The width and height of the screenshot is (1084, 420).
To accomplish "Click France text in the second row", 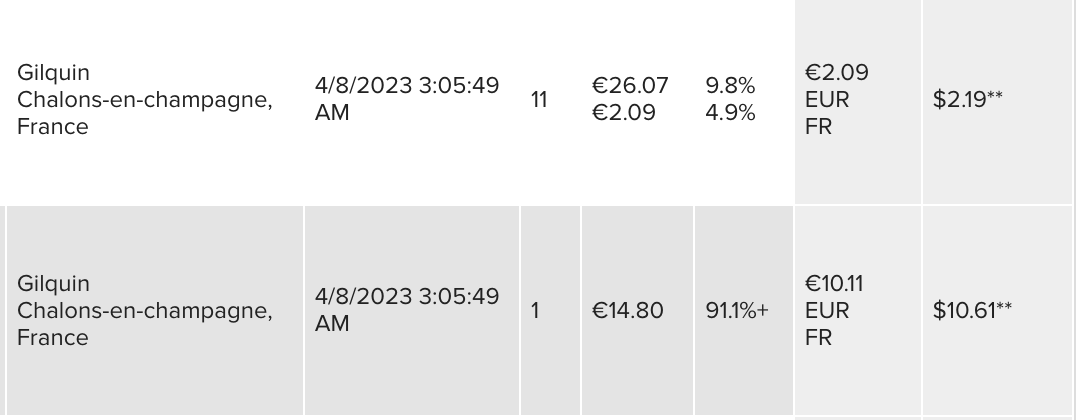I will click(x=53, y=338).
